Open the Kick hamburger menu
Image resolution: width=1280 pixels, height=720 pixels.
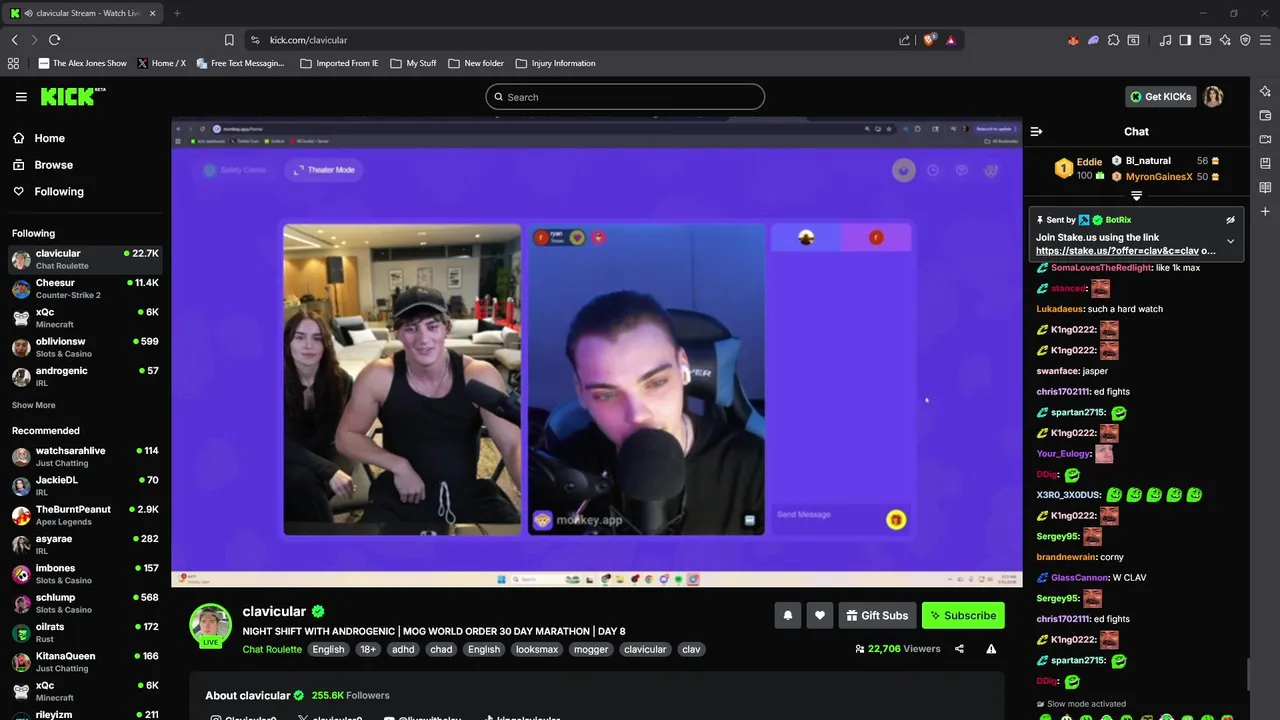click(x=21, y=97)
